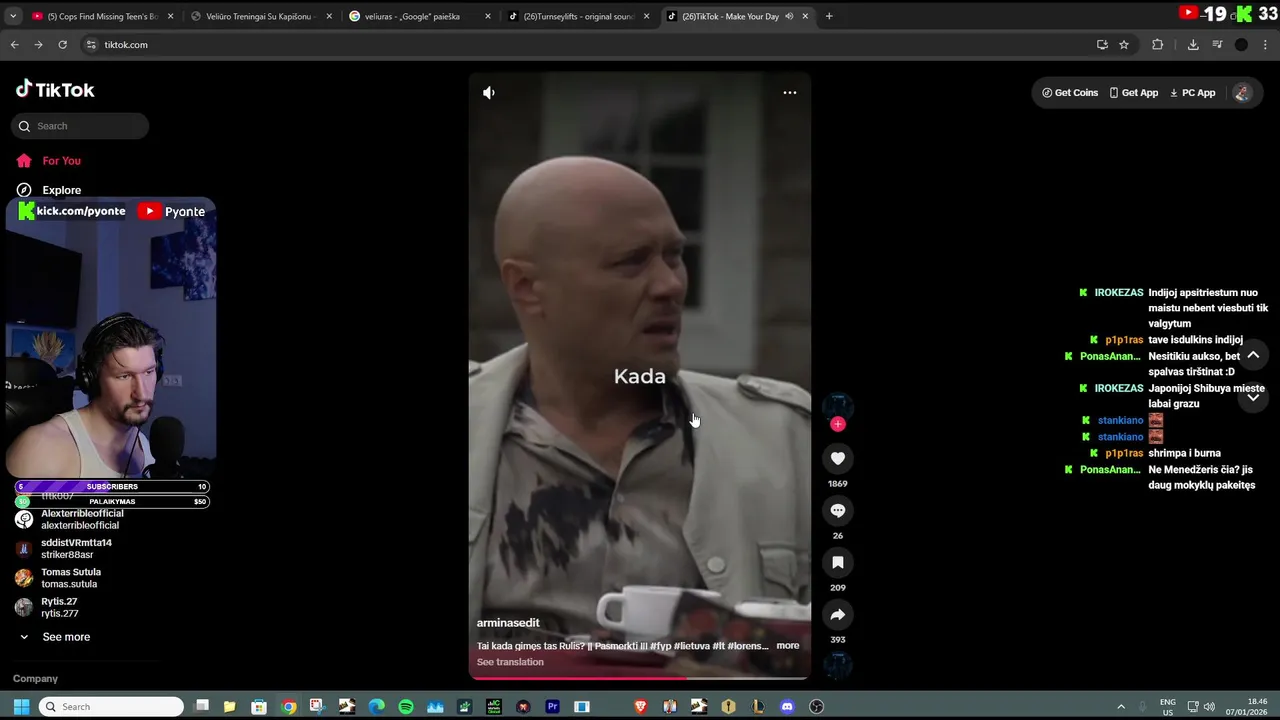Open the taskbar volume control

(1209, 707)
